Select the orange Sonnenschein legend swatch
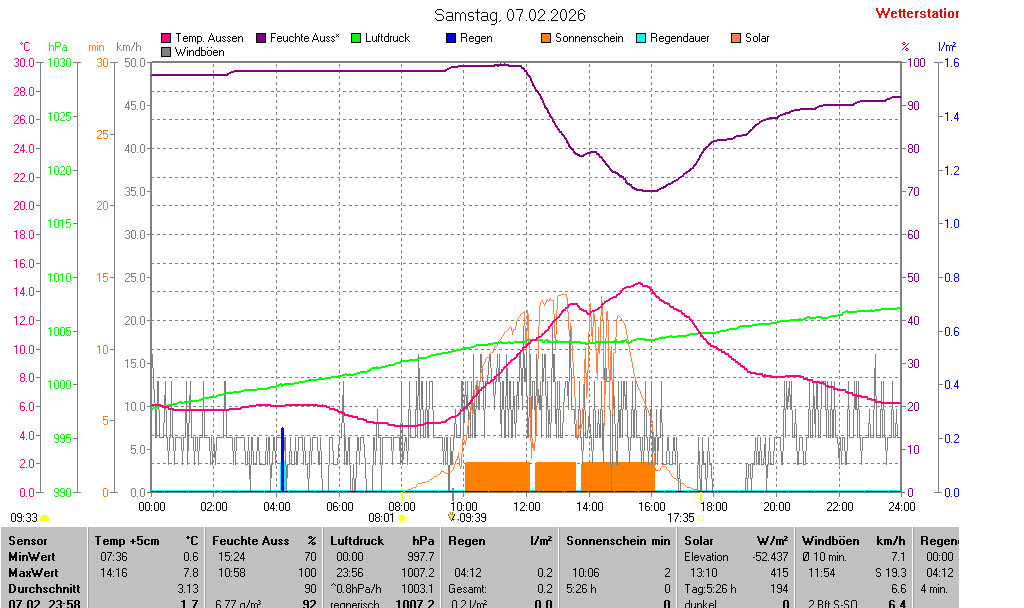1024x608 pixels. [x=546, y=38]
